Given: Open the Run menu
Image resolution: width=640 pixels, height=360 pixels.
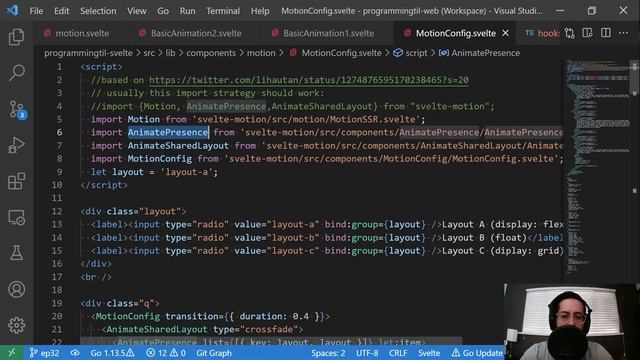Looking at the screenshot, I should 187,11.
